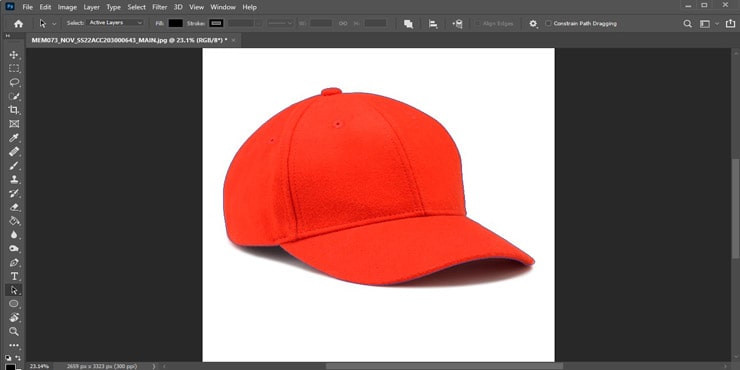Select the Zoom tool
This screenshot has height=370, width=740.
click(14, 331)
